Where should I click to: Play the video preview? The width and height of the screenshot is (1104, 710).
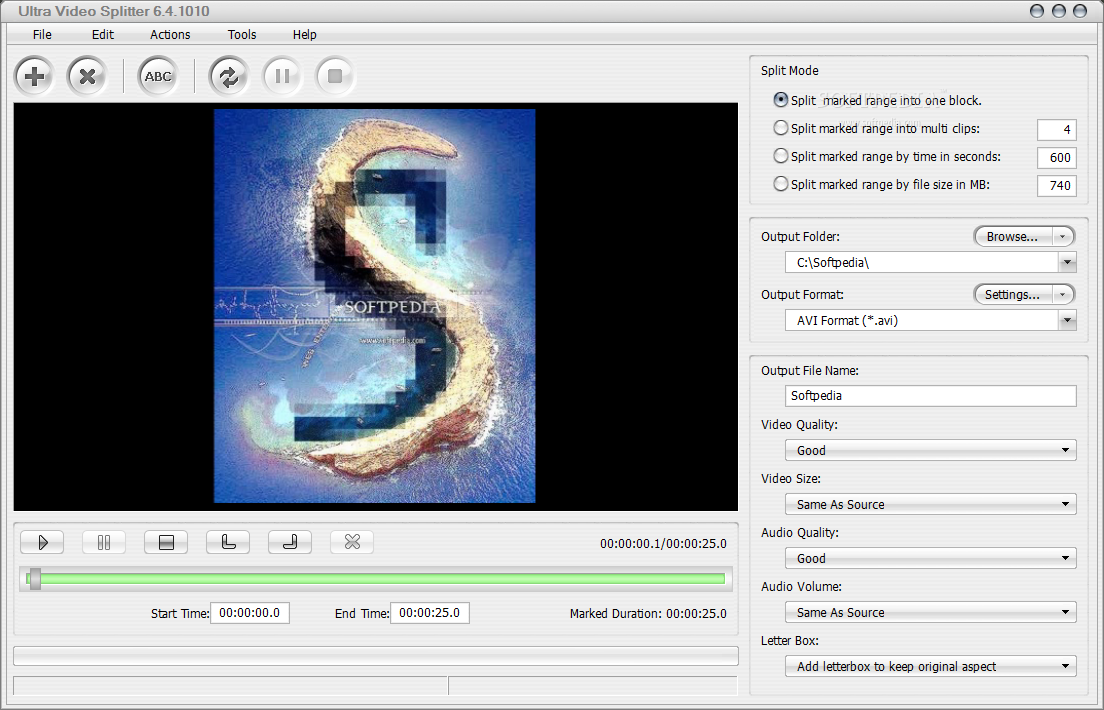pos(42,542)
